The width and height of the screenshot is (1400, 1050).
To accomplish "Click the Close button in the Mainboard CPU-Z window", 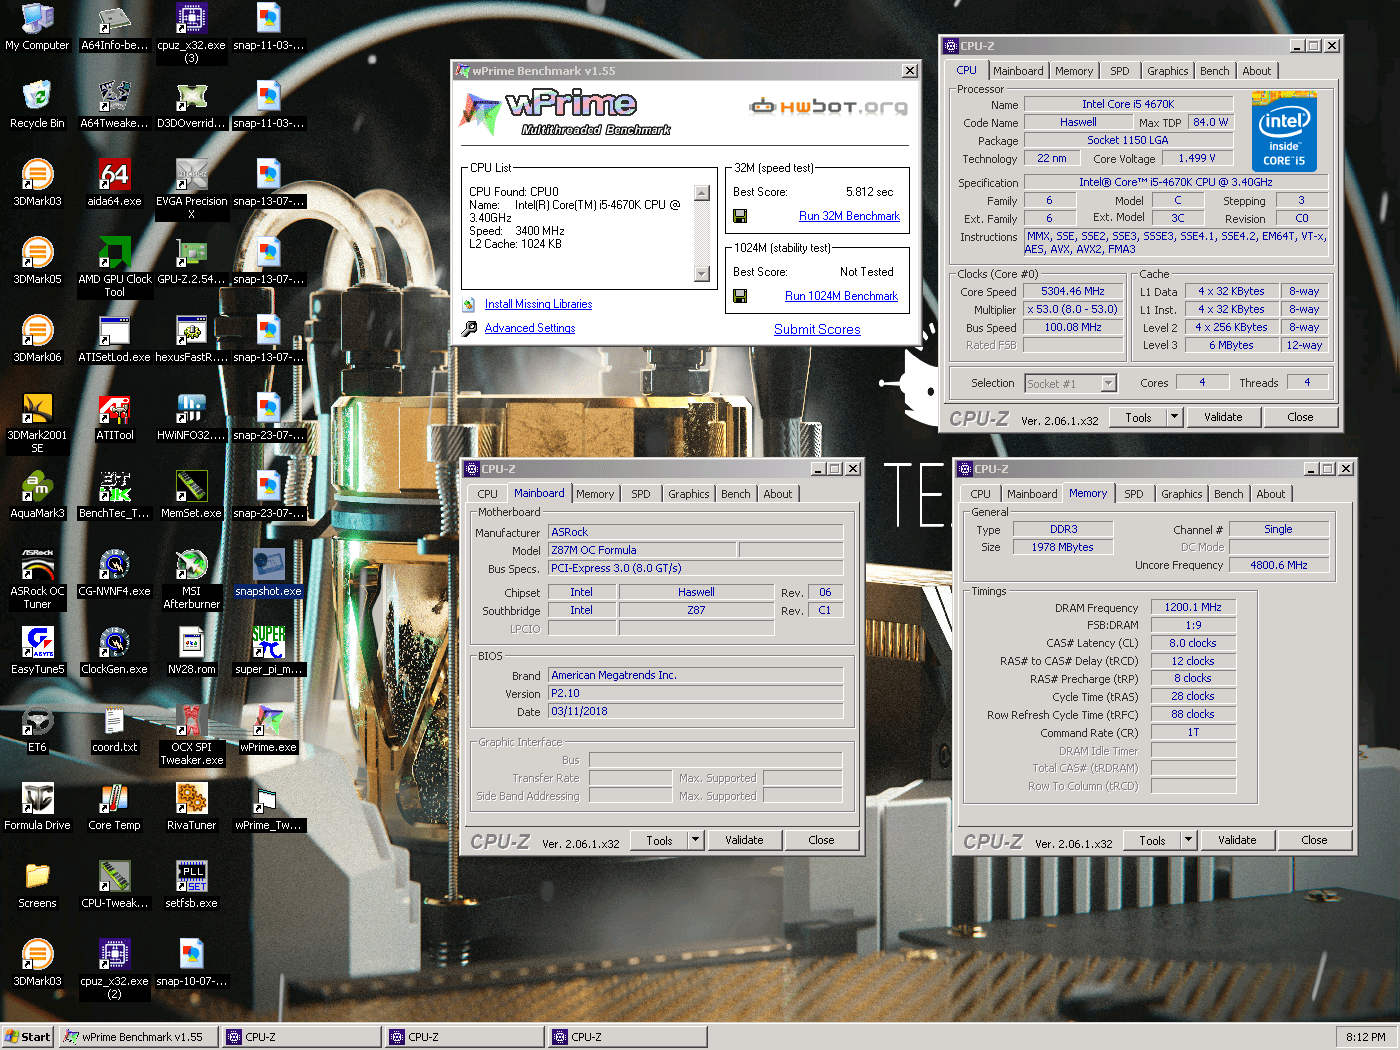I will [821, 840].
